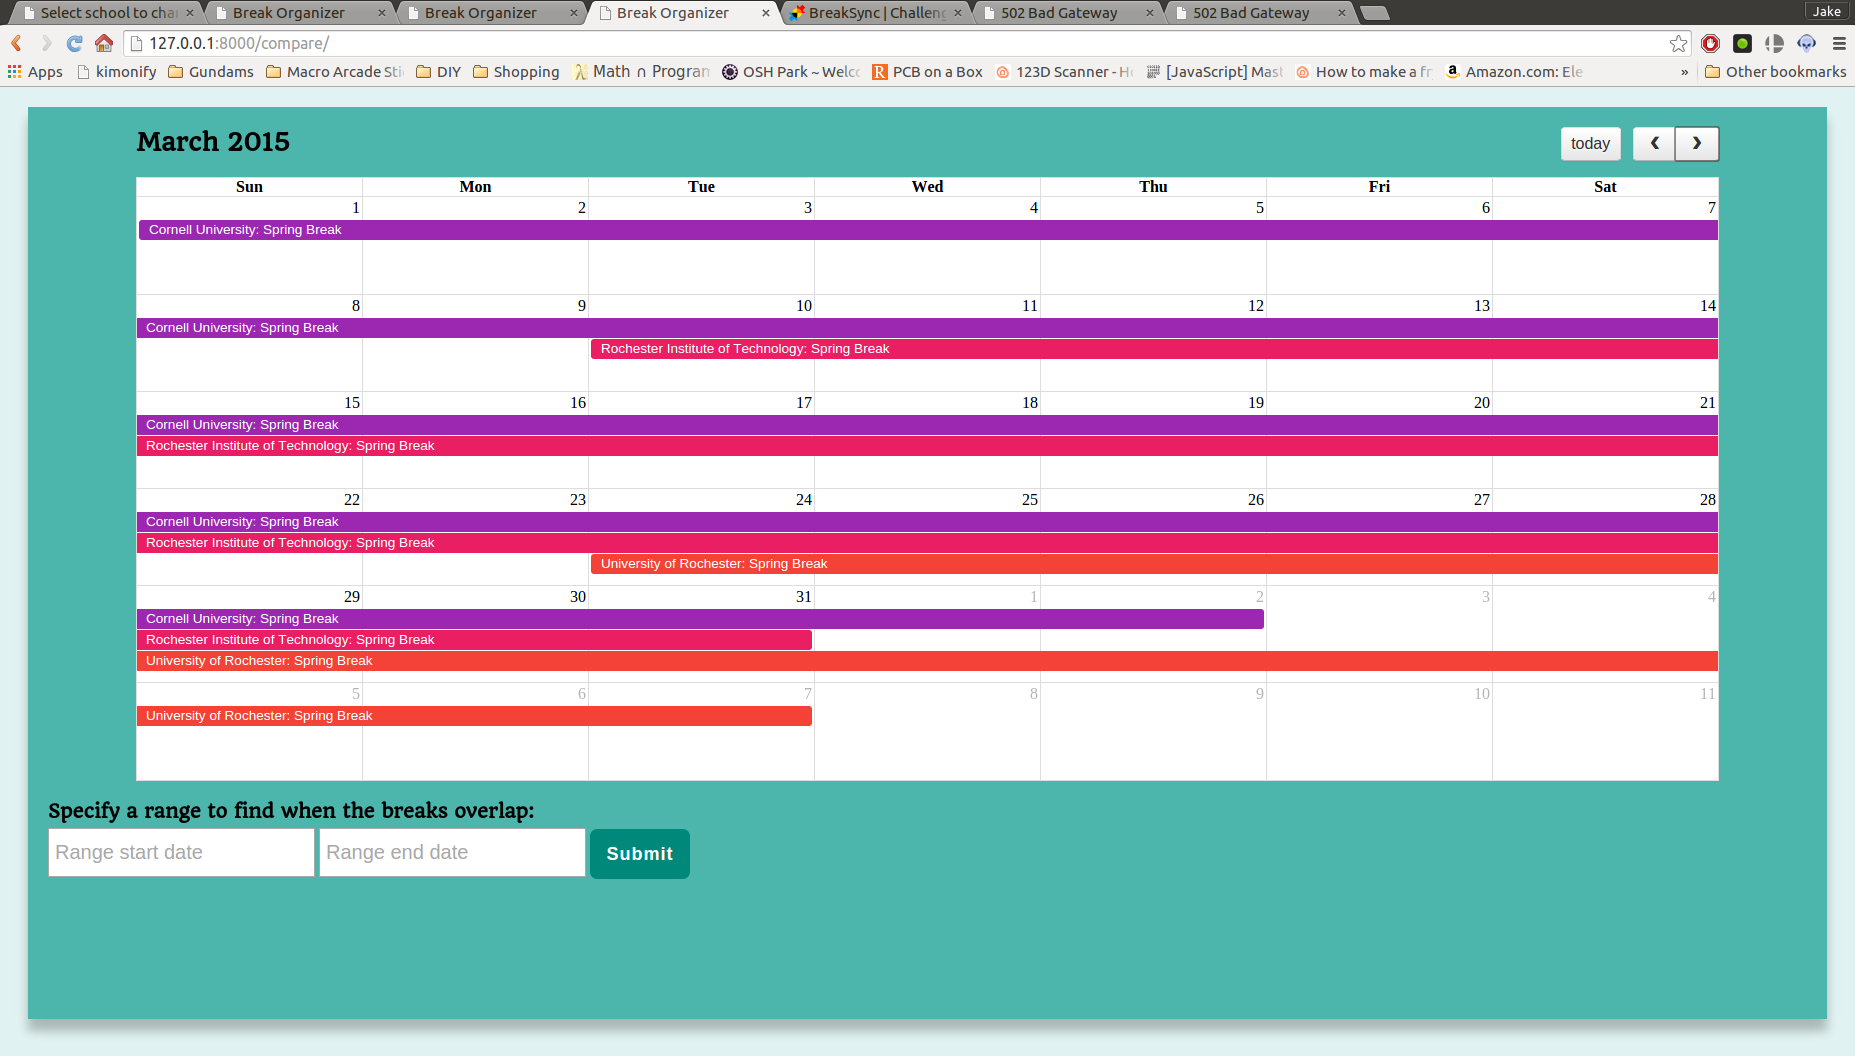Close the Select school to char tab
Image resolution: width=1855 pixels, height=1056 pixels.
click(x=190, y=13)
